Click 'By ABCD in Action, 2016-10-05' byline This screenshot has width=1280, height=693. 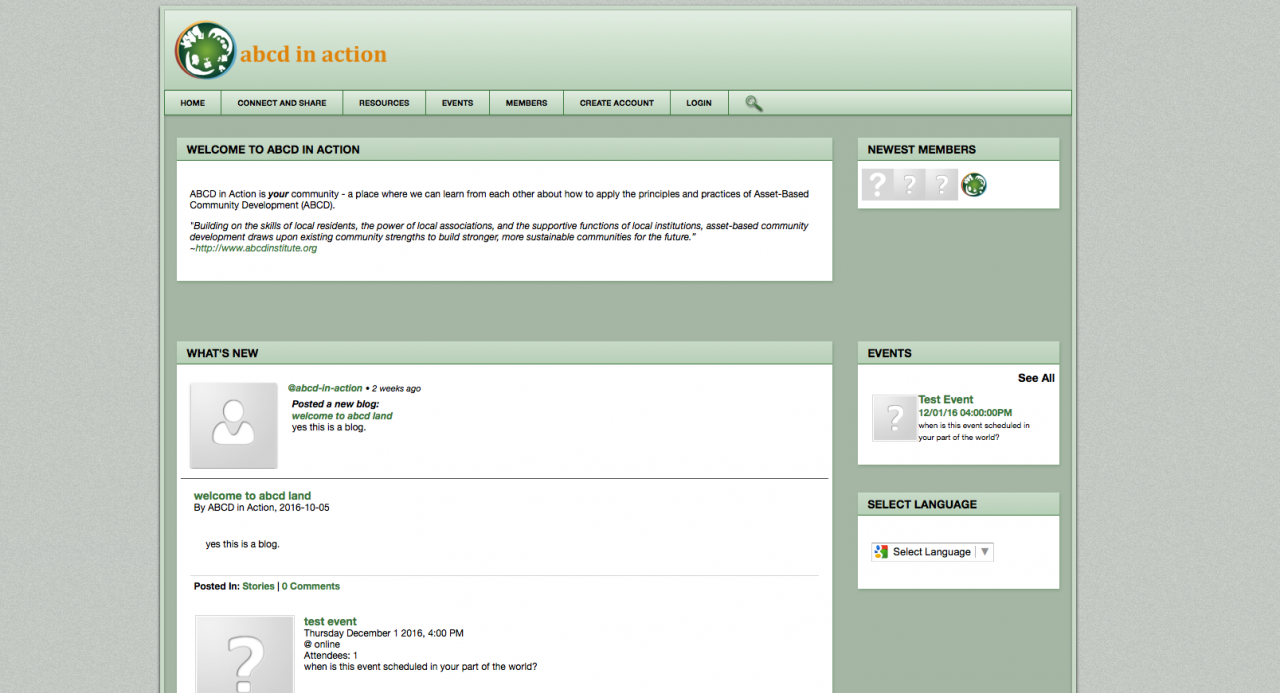(x=261, y=507)
